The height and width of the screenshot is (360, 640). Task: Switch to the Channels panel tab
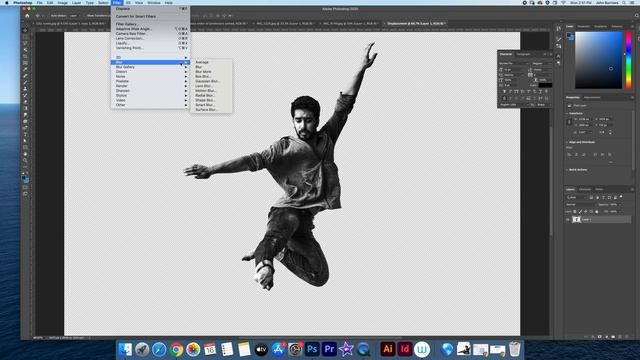click(585, 189)
